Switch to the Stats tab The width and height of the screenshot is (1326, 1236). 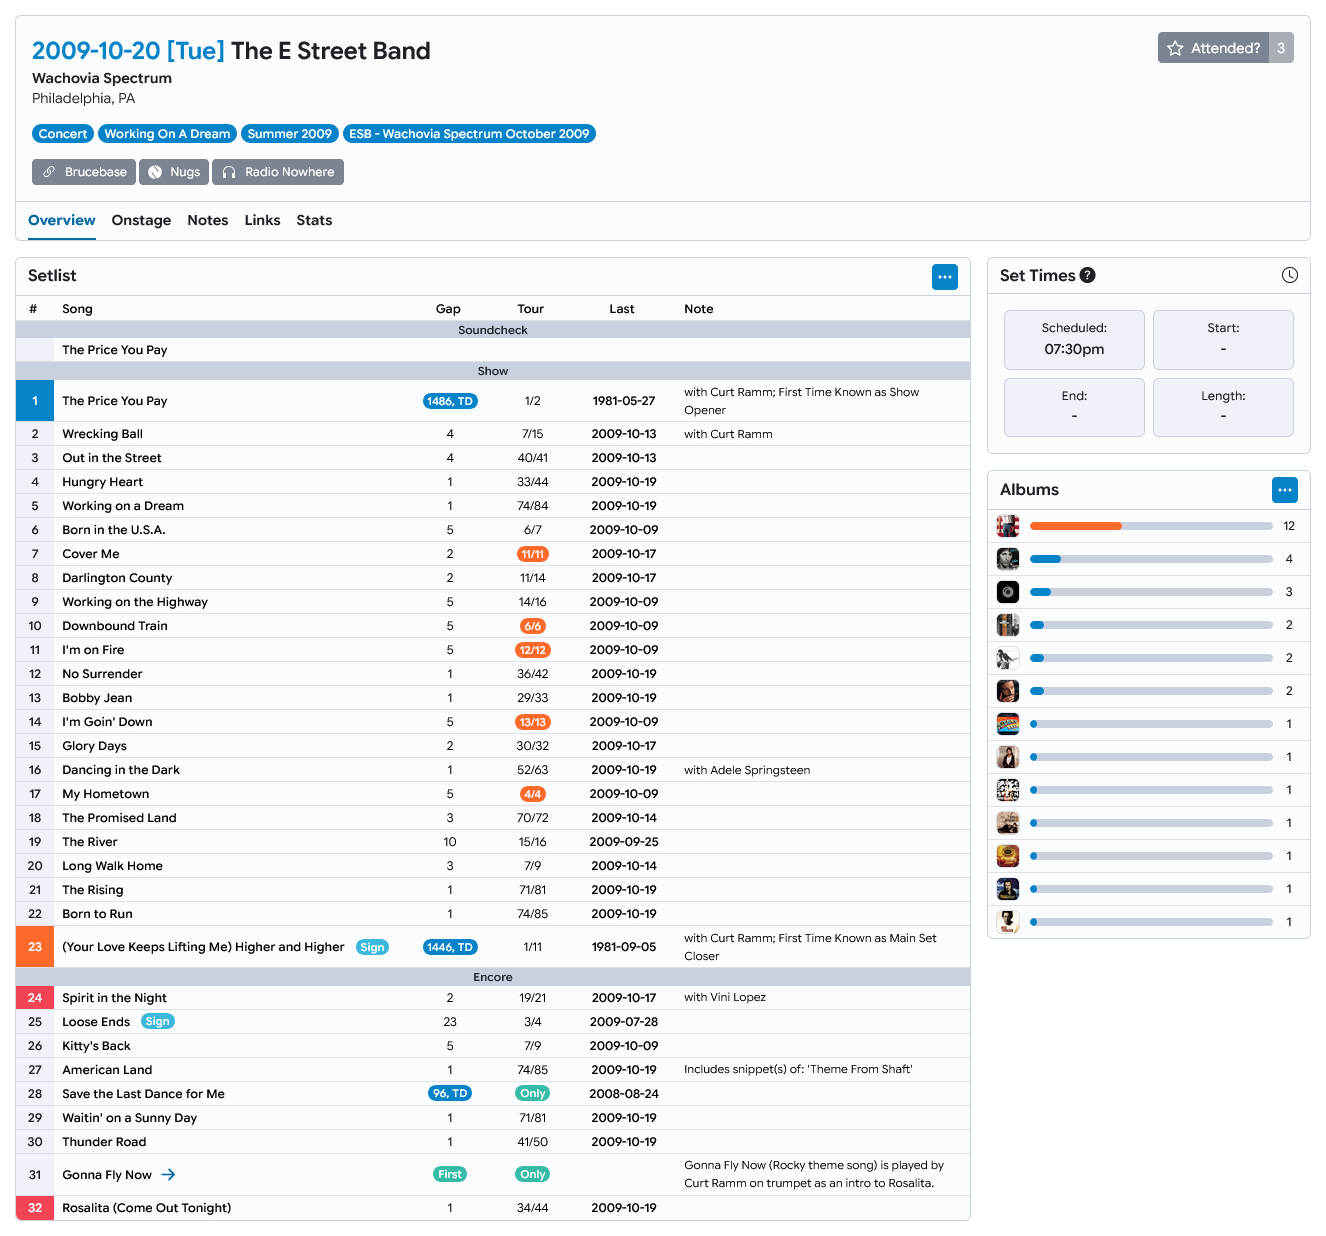(x=314, y=220)
